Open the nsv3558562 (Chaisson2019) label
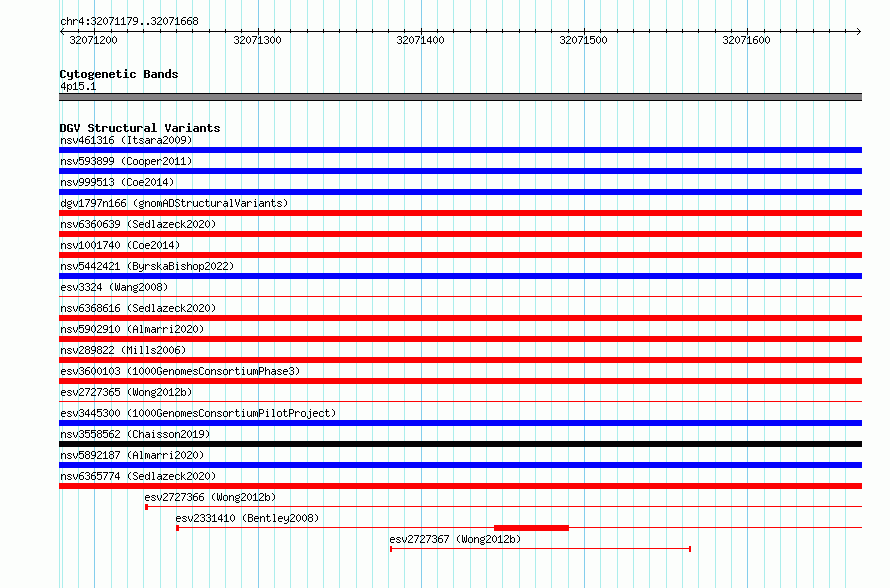The height and width of the screenshot is (588, 890). click(x=135, y=434)
